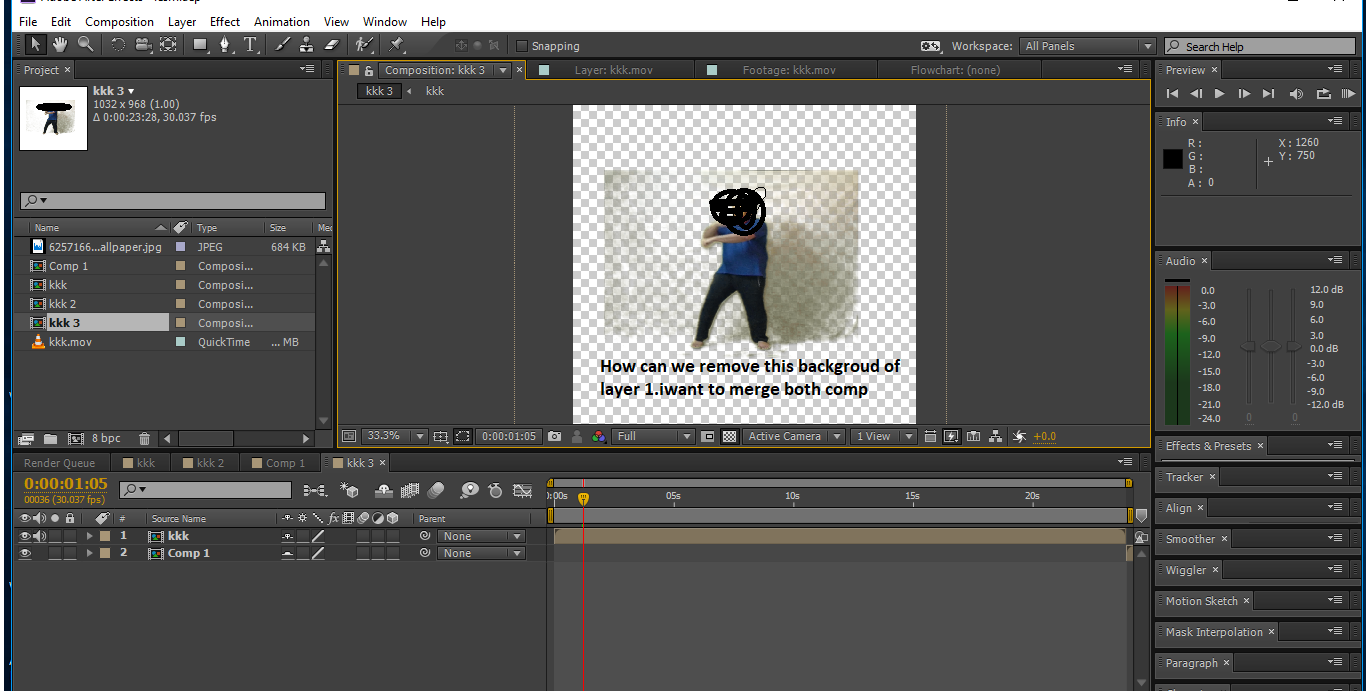Pick the Clone Stamp tool
Screen dimensions: 1366x691
(307, 45)
